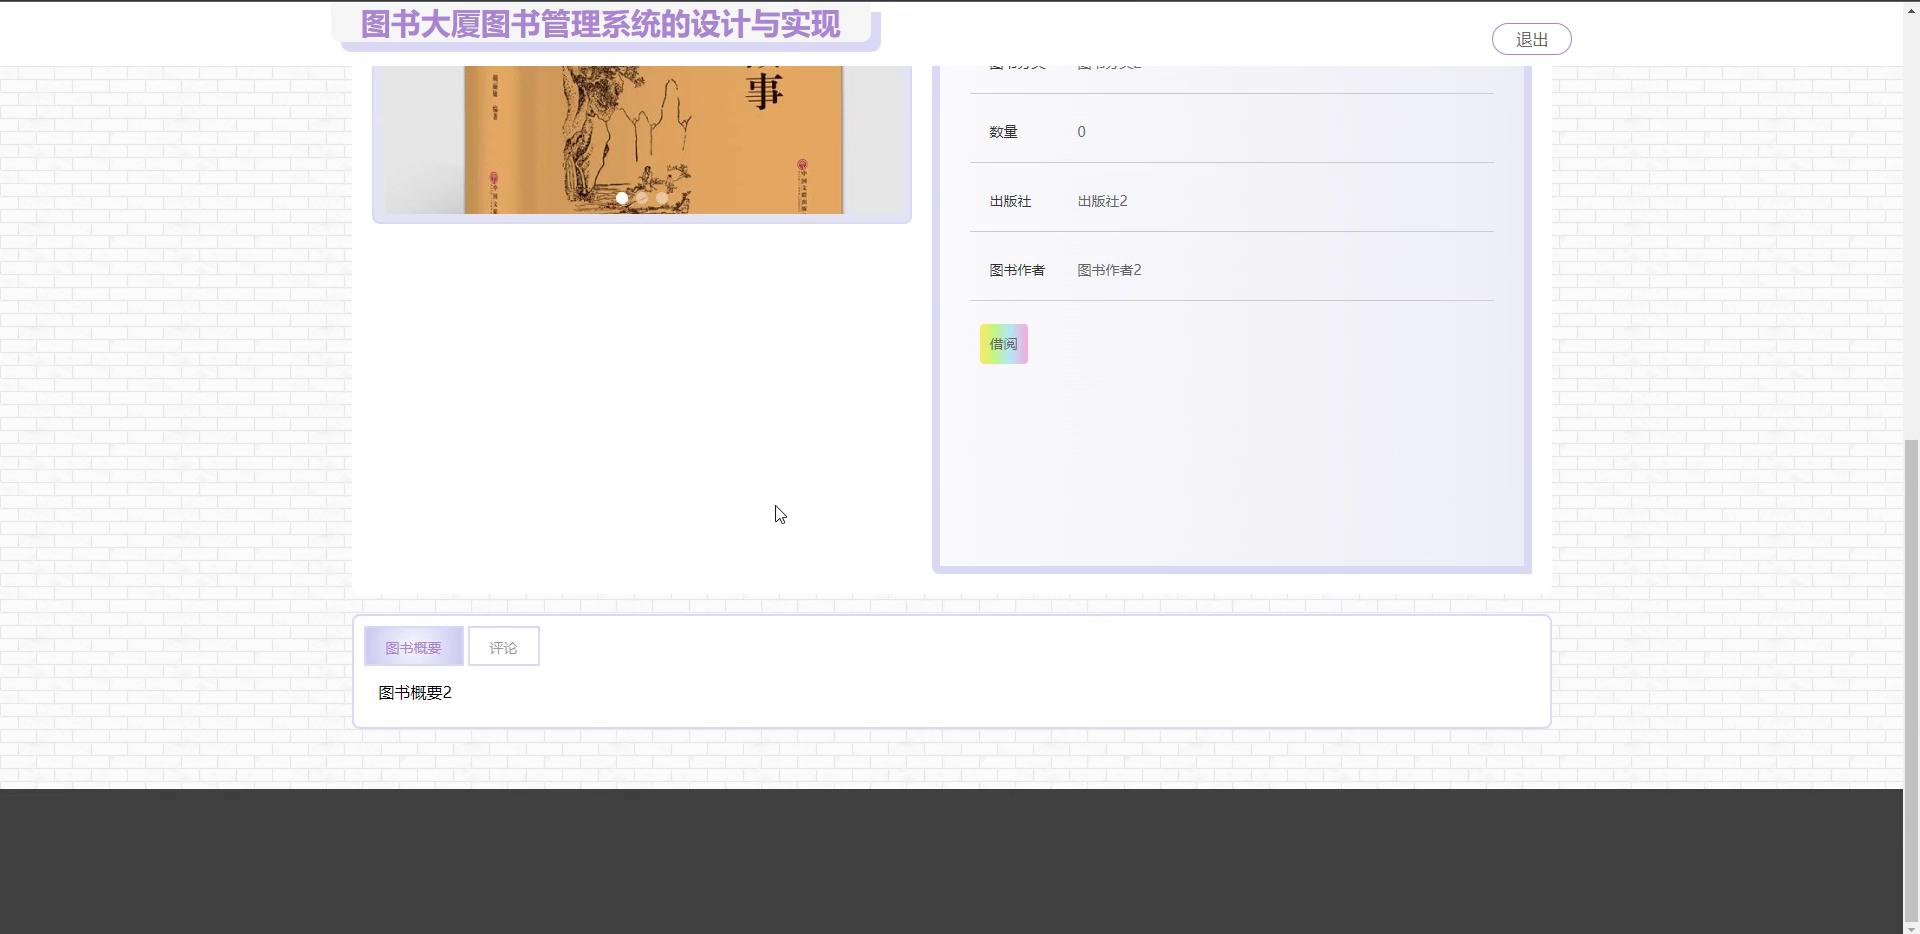Select the third carousel indicator dot

click(662, 198)
